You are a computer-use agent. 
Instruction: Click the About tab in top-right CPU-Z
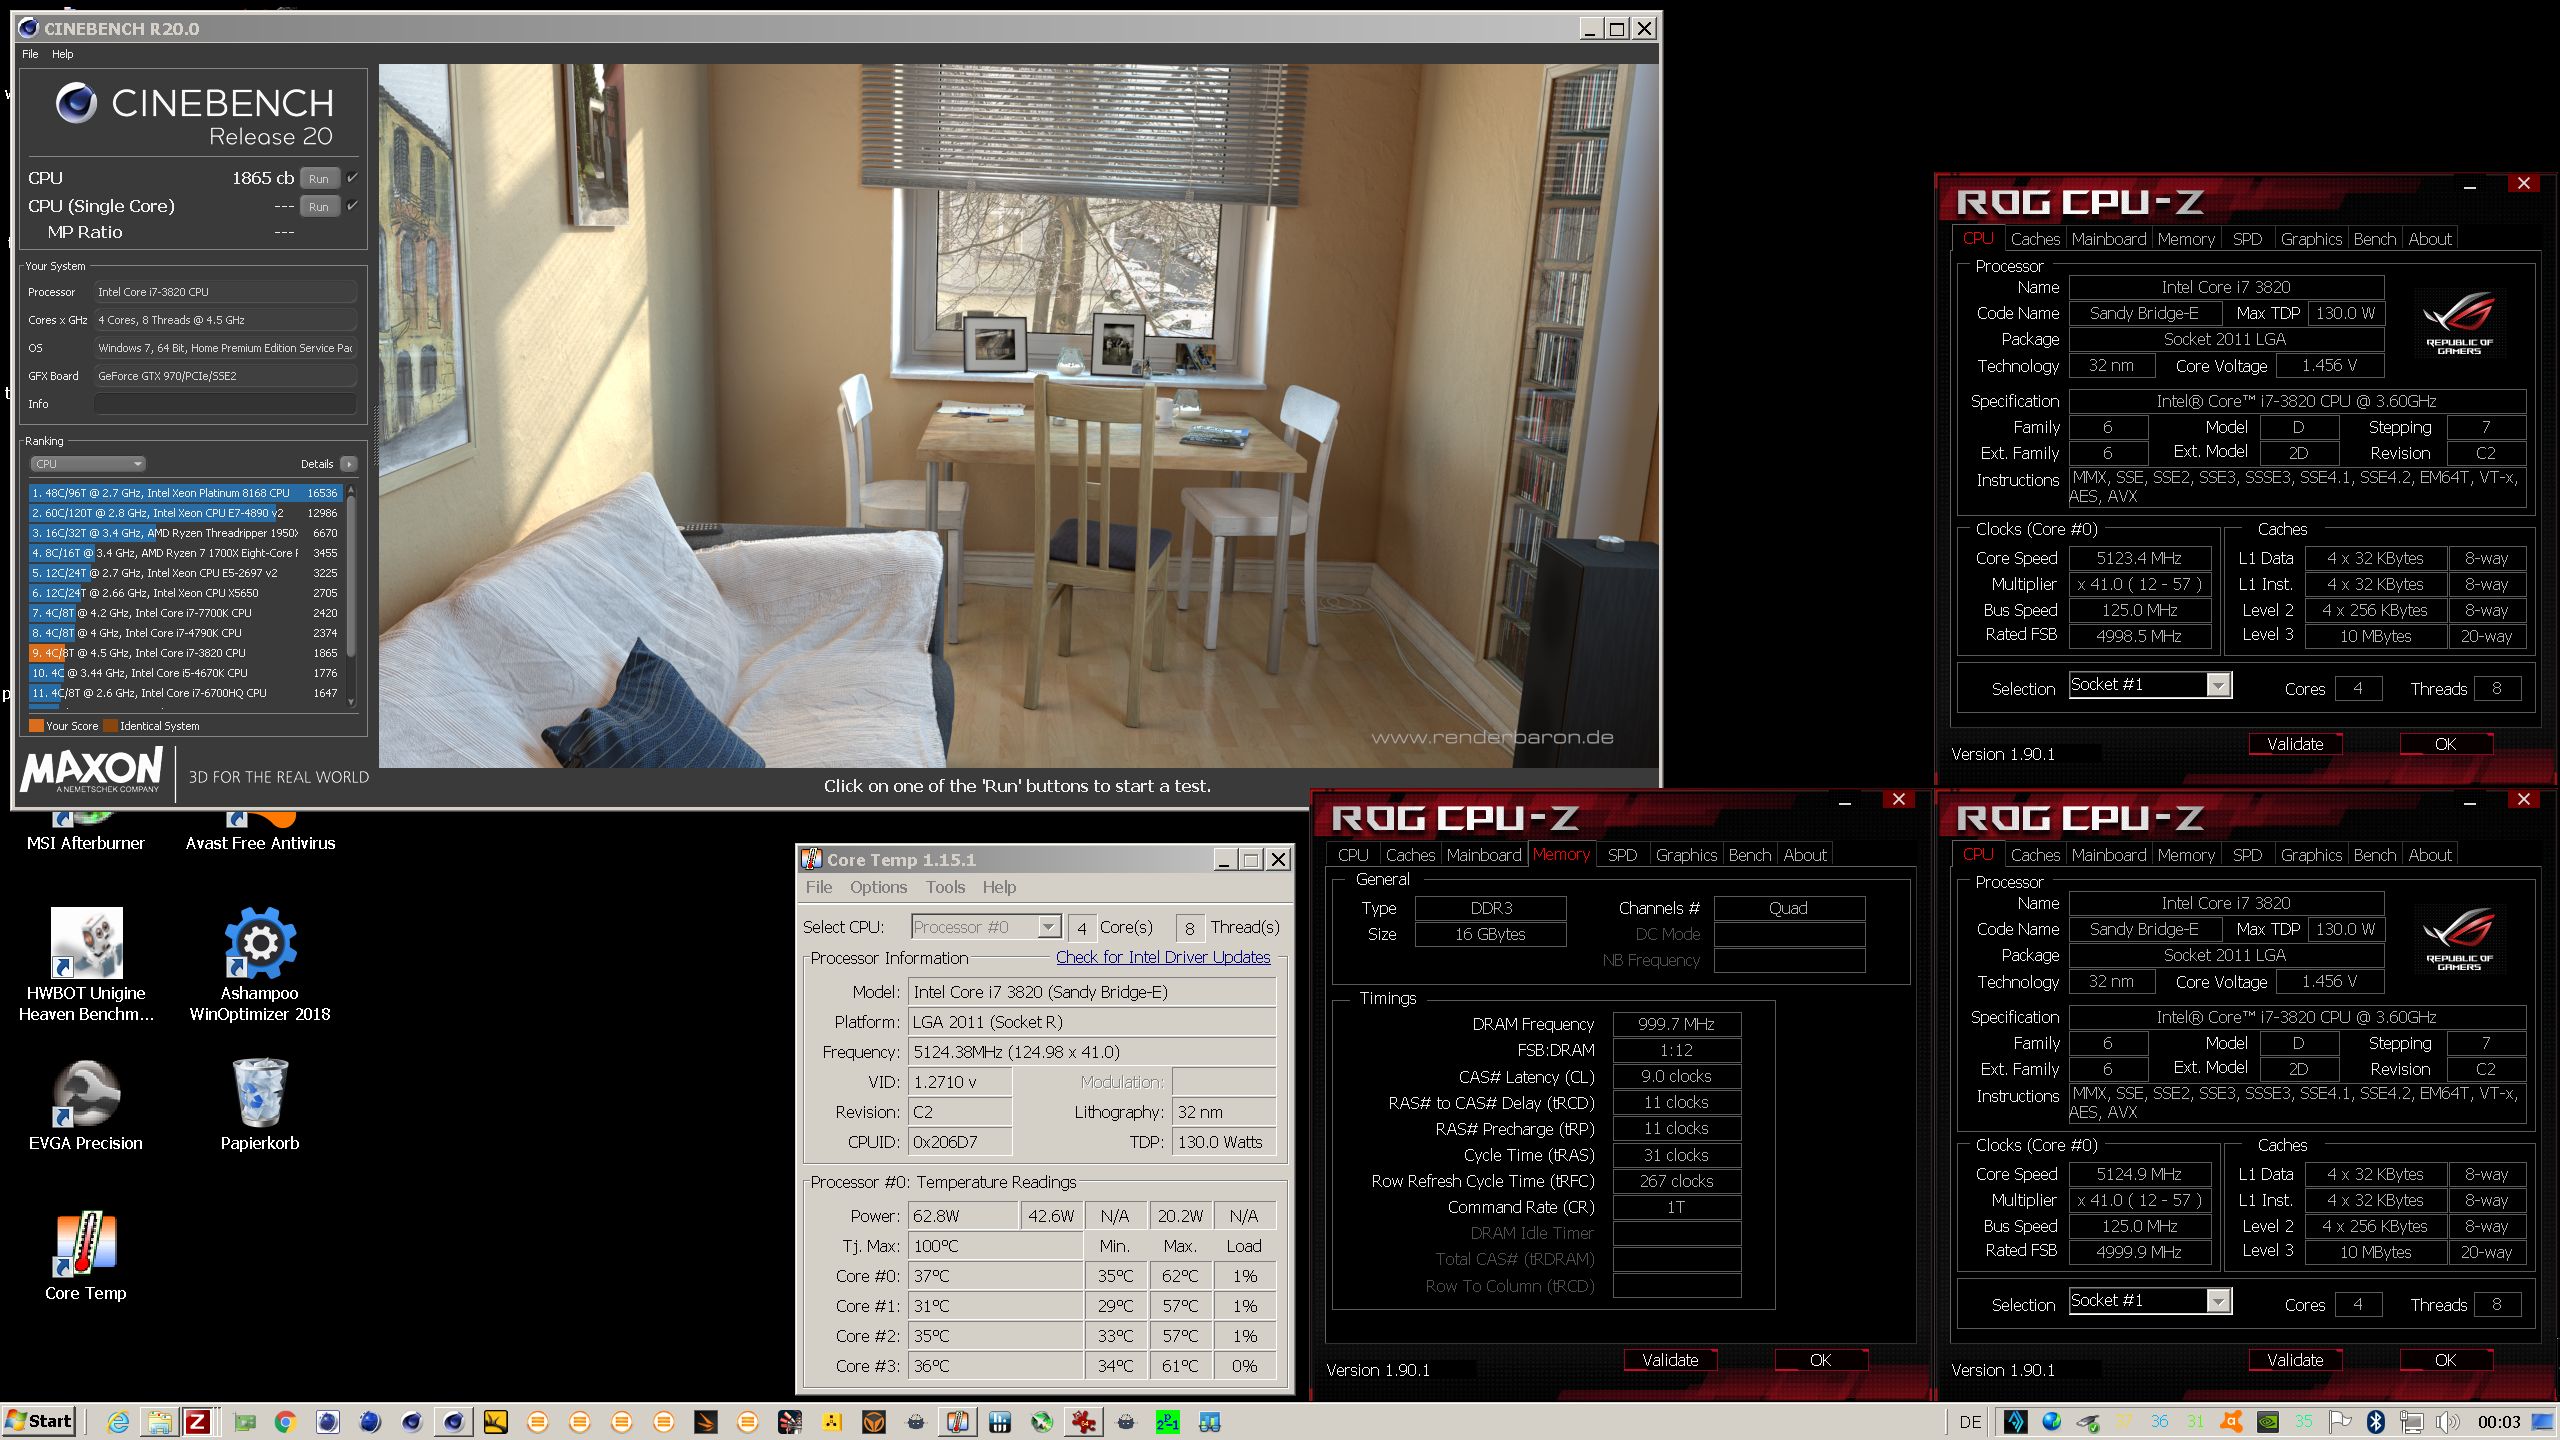click(2429, 239)
